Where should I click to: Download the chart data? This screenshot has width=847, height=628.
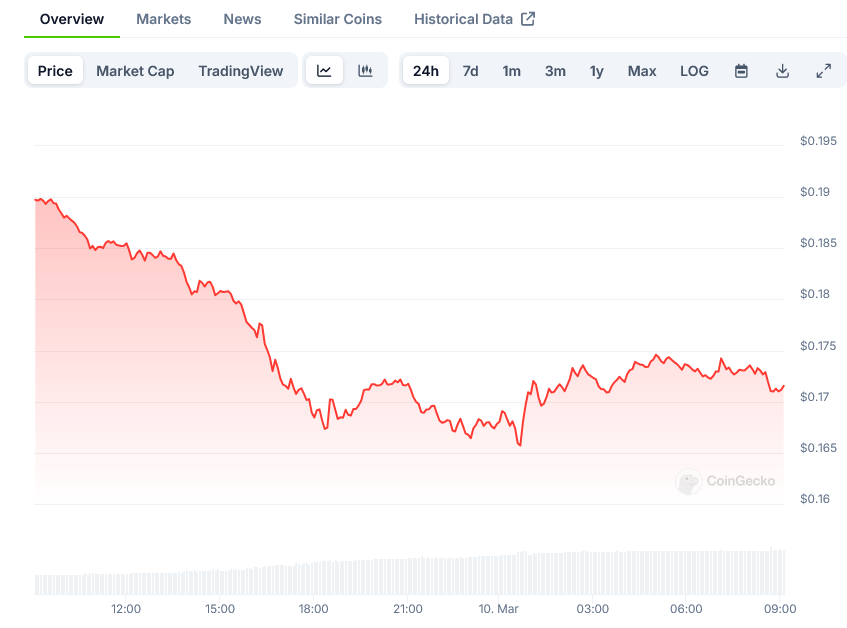pyautogui.click(x=782, y=71)
